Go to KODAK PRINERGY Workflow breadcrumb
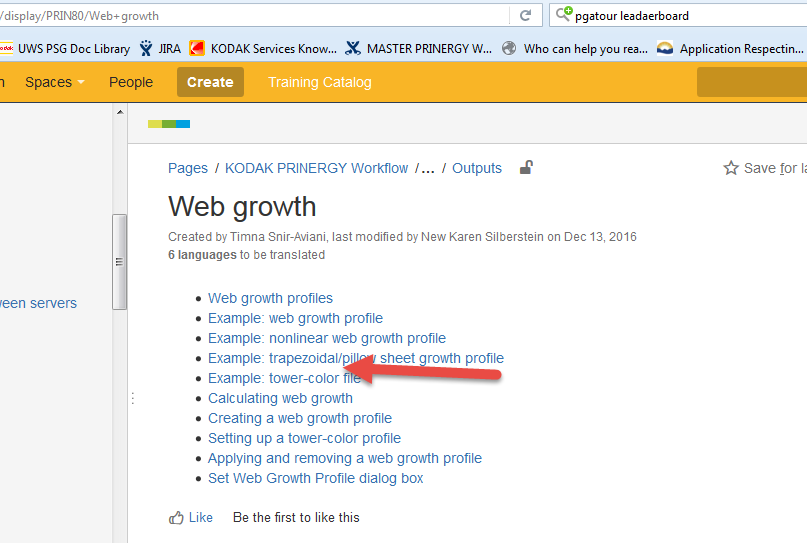Viewport: 807px width, 543px height. coord(317,168)
